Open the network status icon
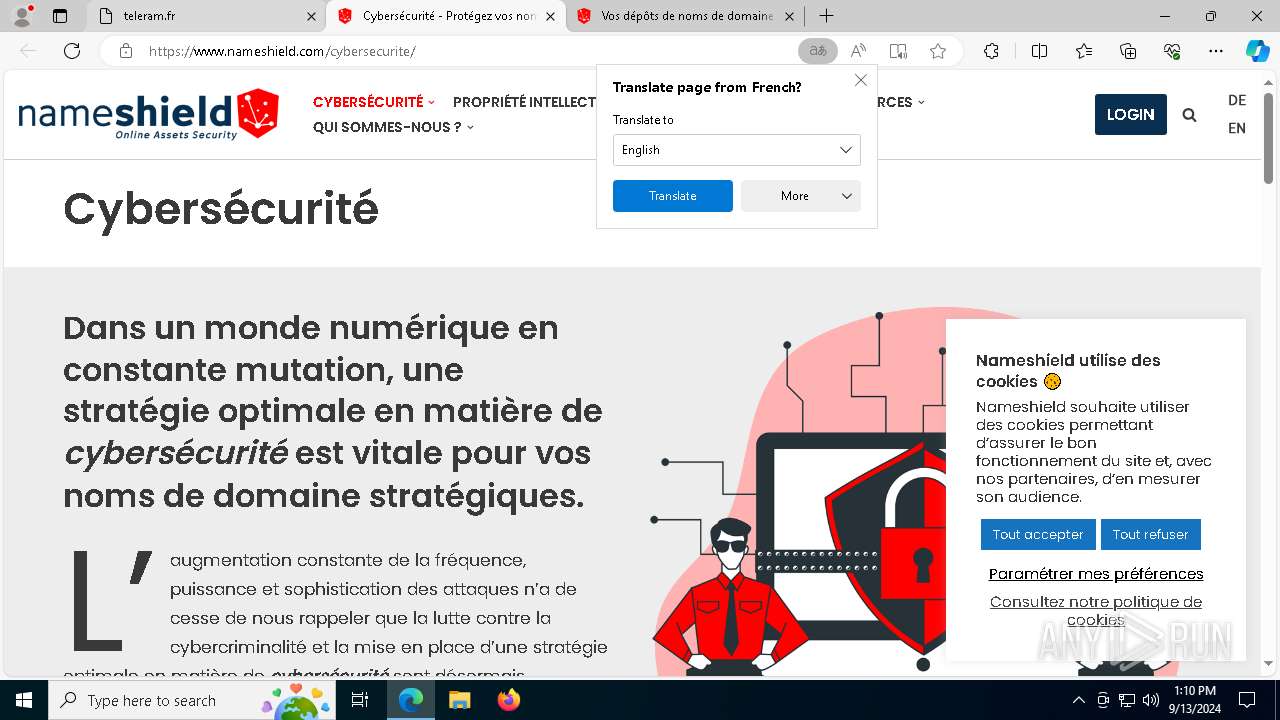This screenshot has width=1280, height=720. (x=1127, y=700)
